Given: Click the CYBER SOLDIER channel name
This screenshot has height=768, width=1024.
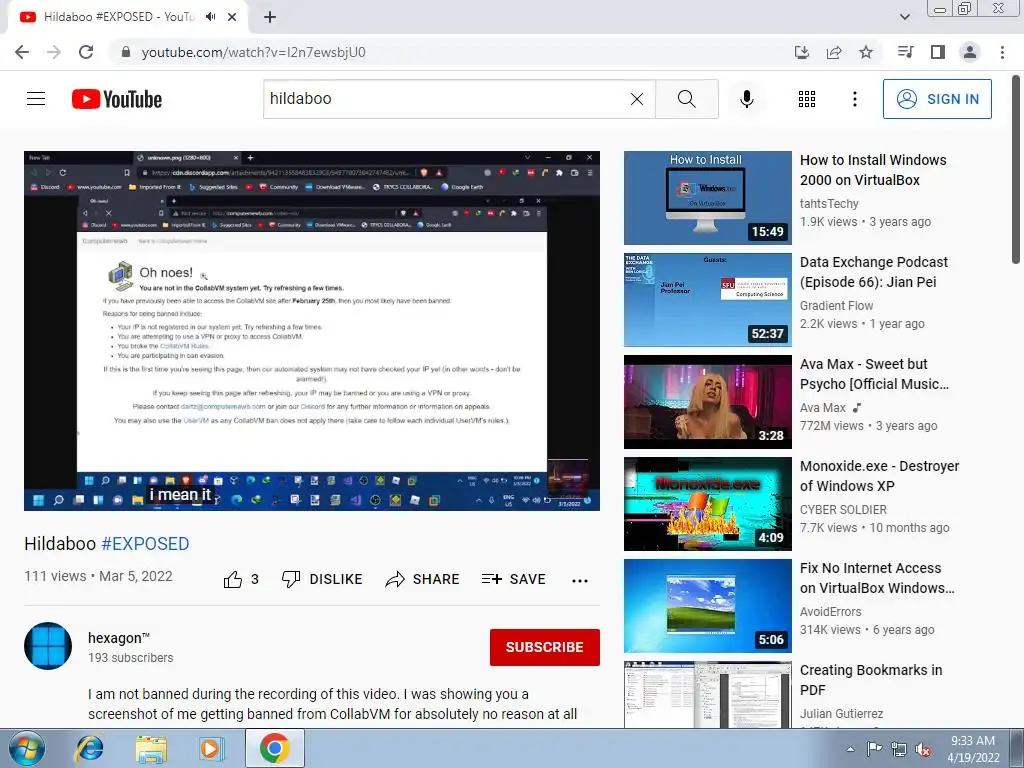Looking at the screenshot, I should pos(843,509).
